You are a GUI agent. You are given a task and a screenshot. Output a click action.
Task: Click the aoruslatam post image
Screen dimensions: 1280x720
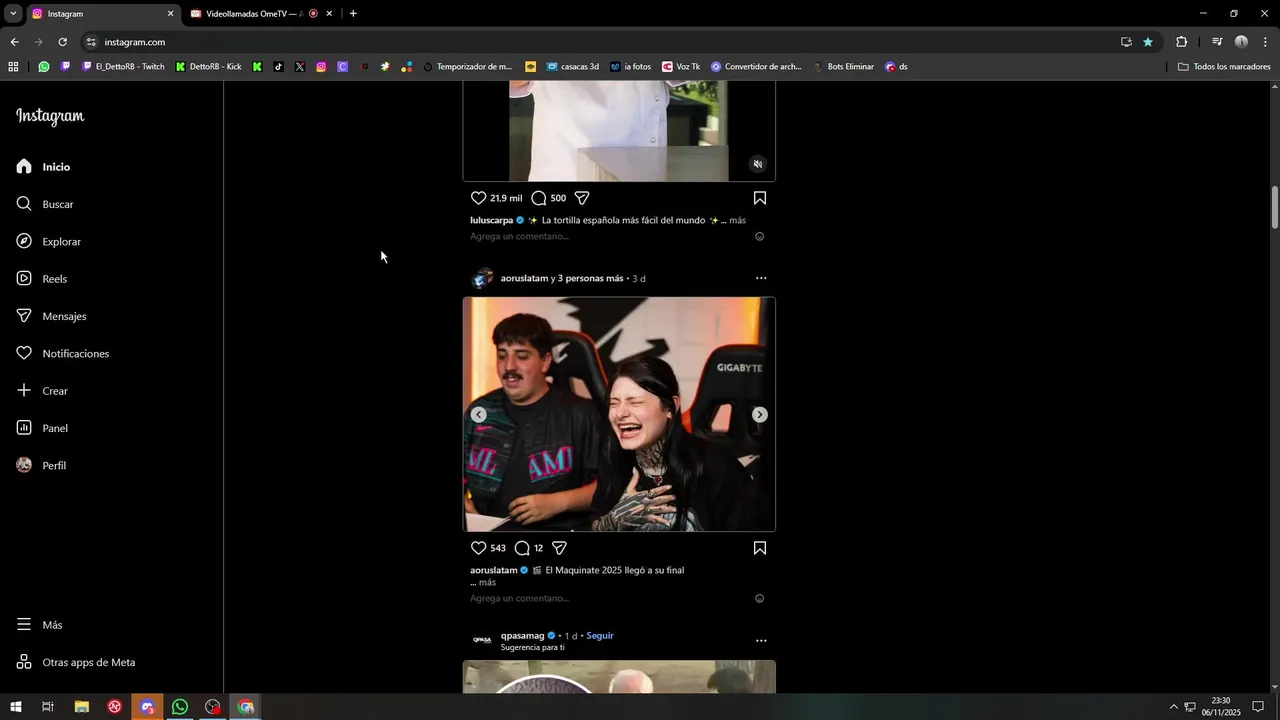coord(619,414)
